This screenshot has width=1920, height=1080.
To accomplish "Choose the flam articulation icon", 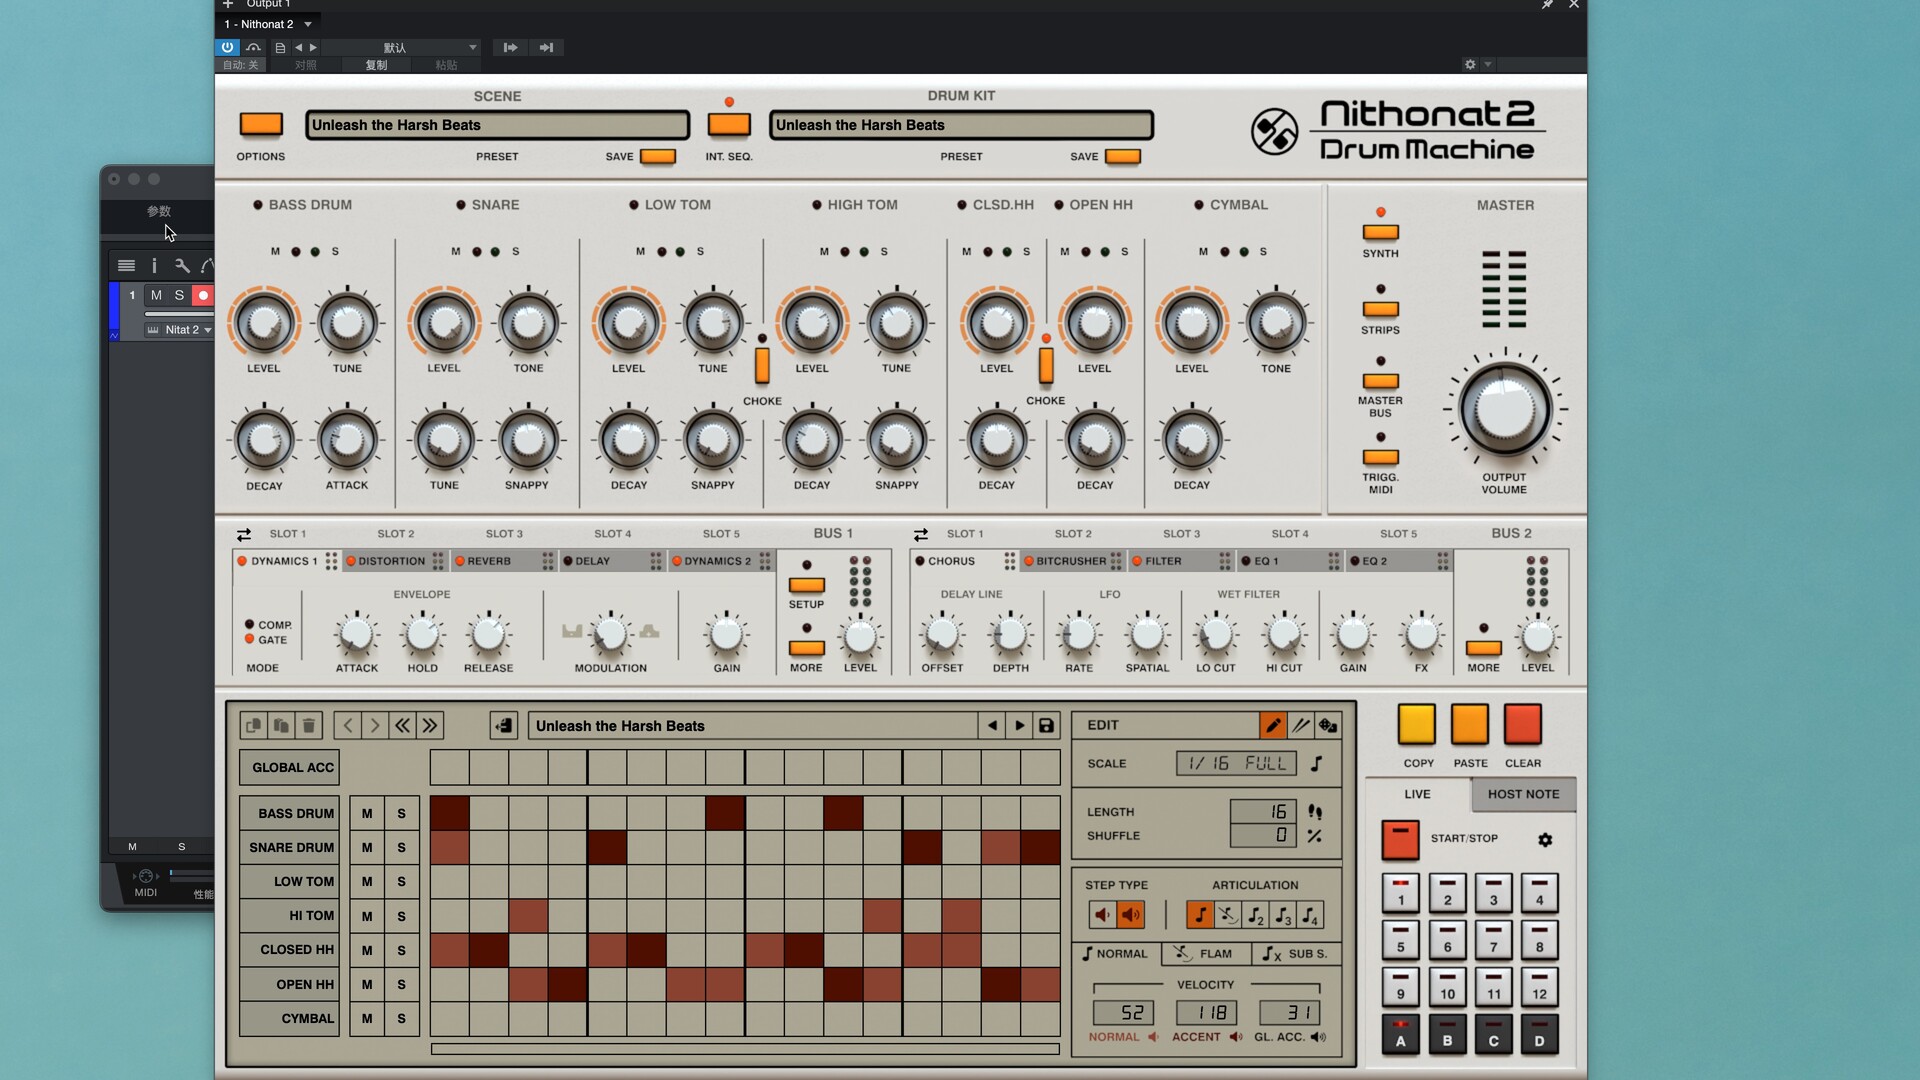I will click(x=1227, y=915).
